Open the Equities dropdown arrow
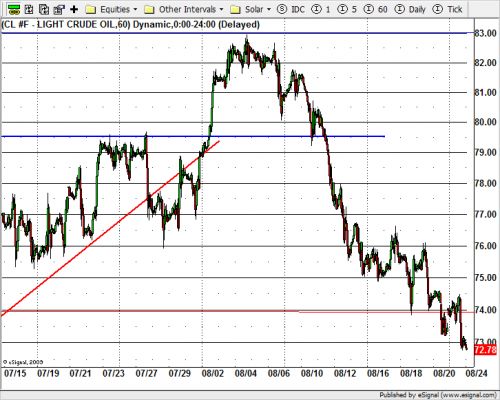 pyautogui.click(x=135, y=9)
